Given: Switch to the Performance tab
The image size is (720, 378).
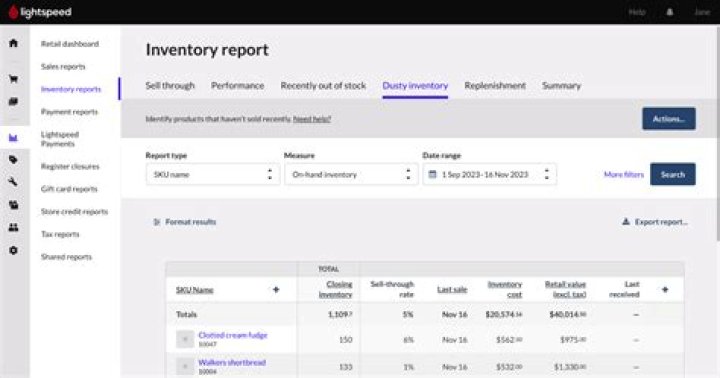Looking at the screenshot, I should [x=237, y=86].
